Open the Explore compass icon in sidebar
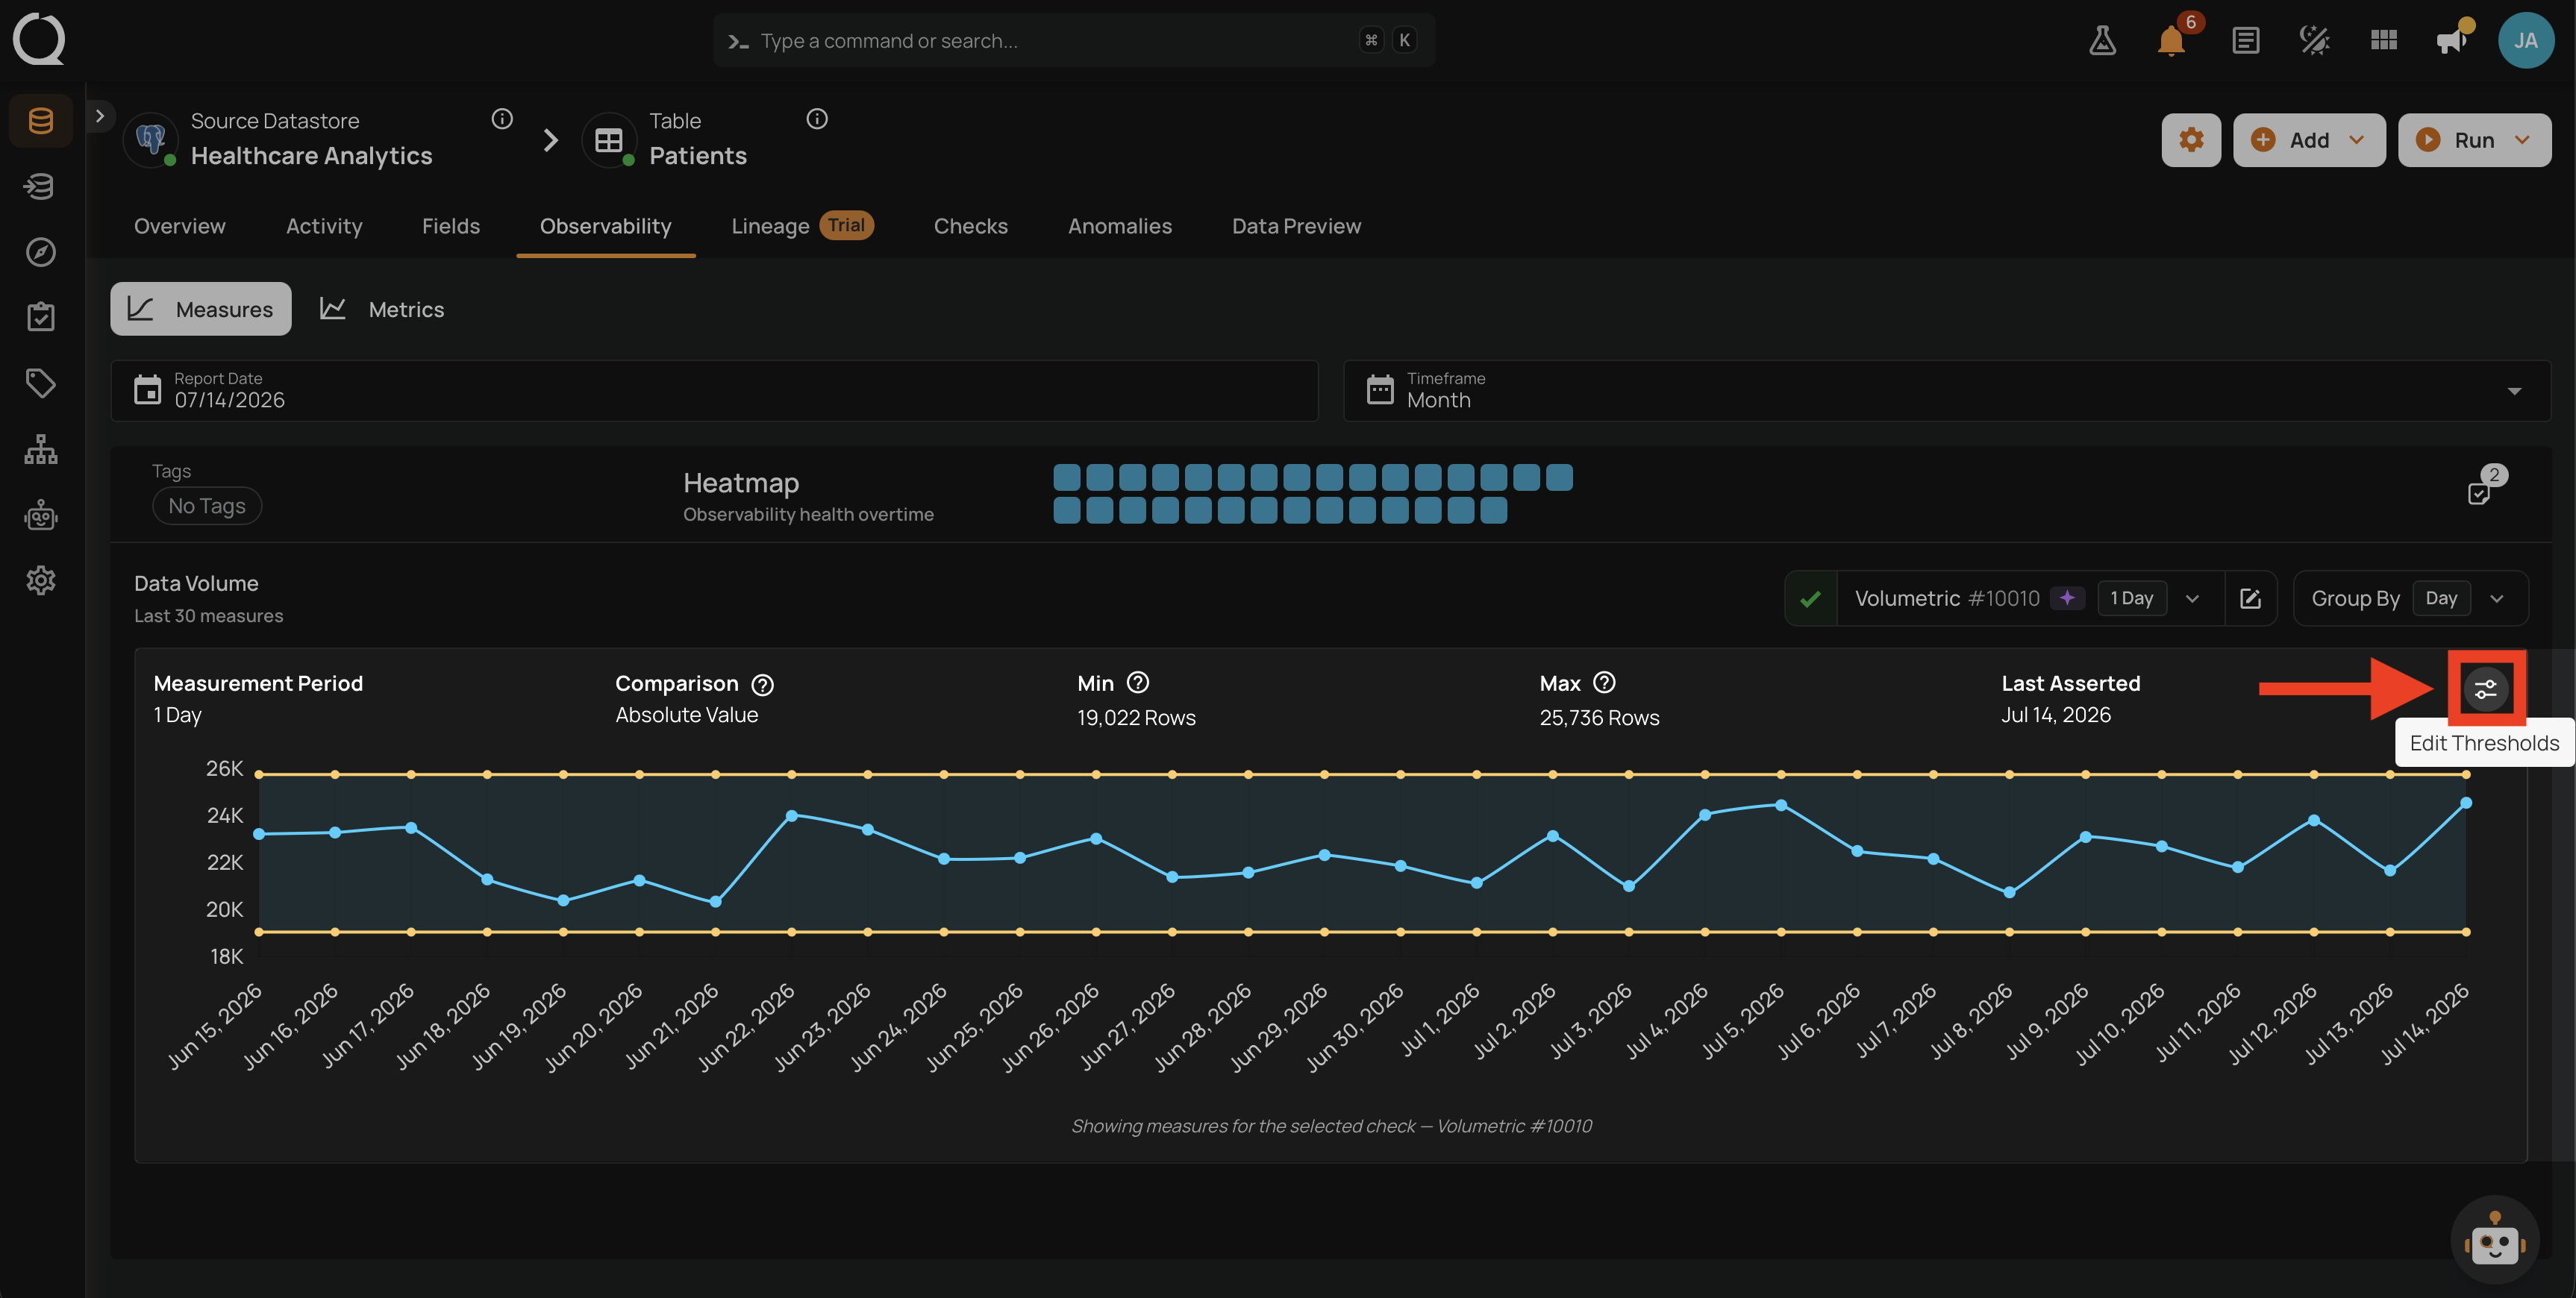This screenshot has width=2576, height=1298. [41, 252]
